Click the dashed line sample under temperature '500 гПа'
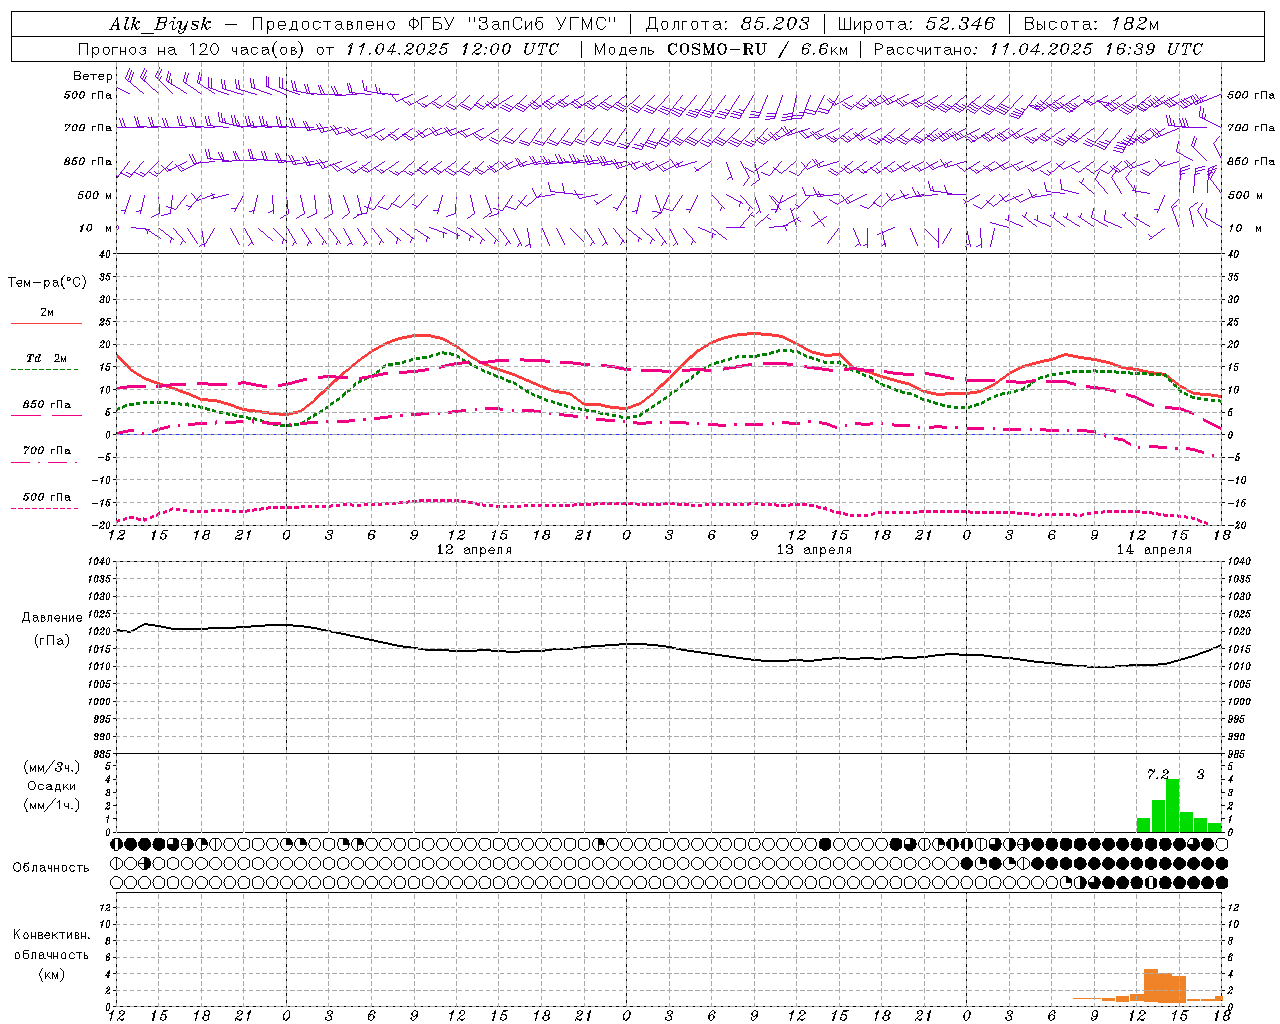Screen dimensions: 1280x1024 (x=46, y=508)
